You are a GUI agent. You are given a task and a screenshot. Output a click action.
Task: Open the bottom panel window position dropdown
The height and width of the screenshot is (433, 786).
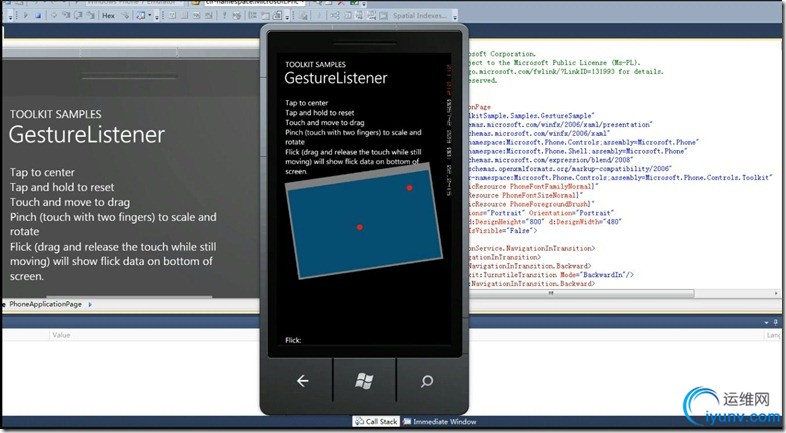pyautogui.click(x=766, y=322)
